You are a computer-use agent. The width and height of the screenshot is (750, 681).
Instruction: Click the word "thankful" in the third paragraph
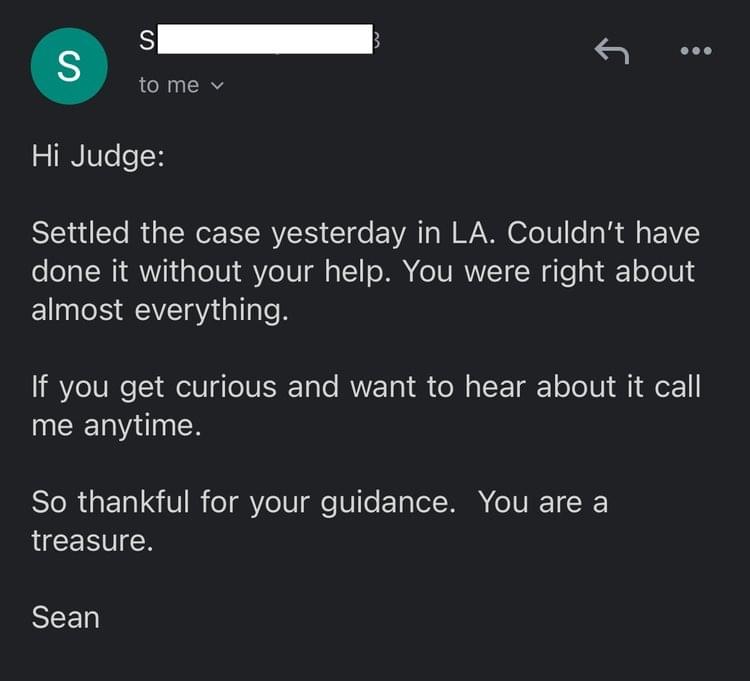133,502
